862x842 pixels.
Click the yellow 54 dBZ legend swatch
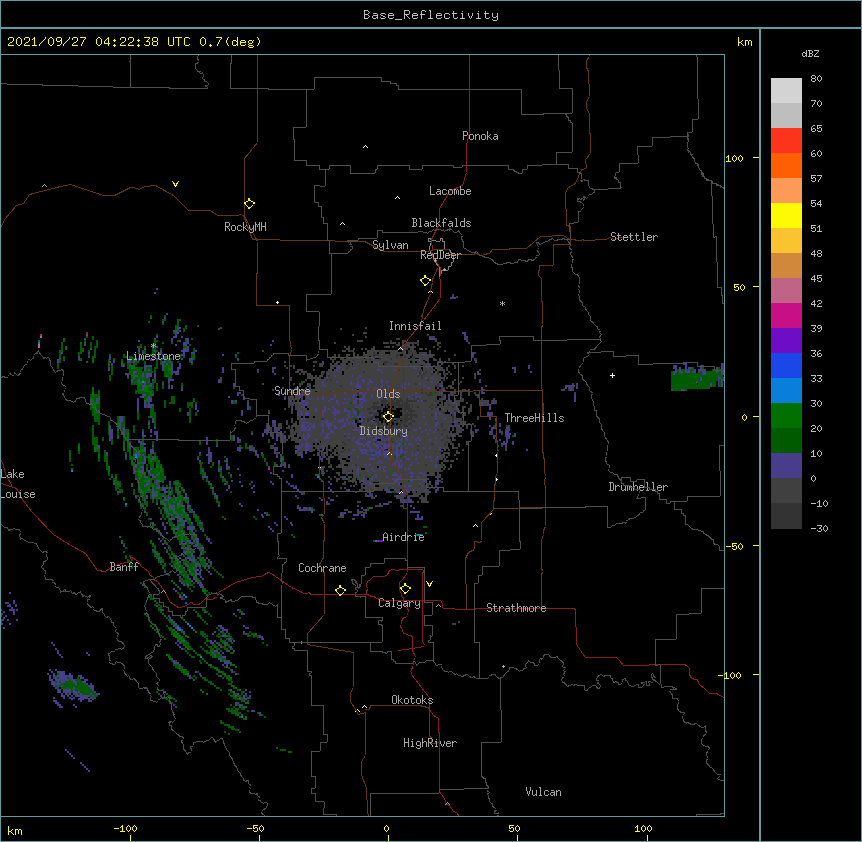pyautogui.click(x=786, y=215)
